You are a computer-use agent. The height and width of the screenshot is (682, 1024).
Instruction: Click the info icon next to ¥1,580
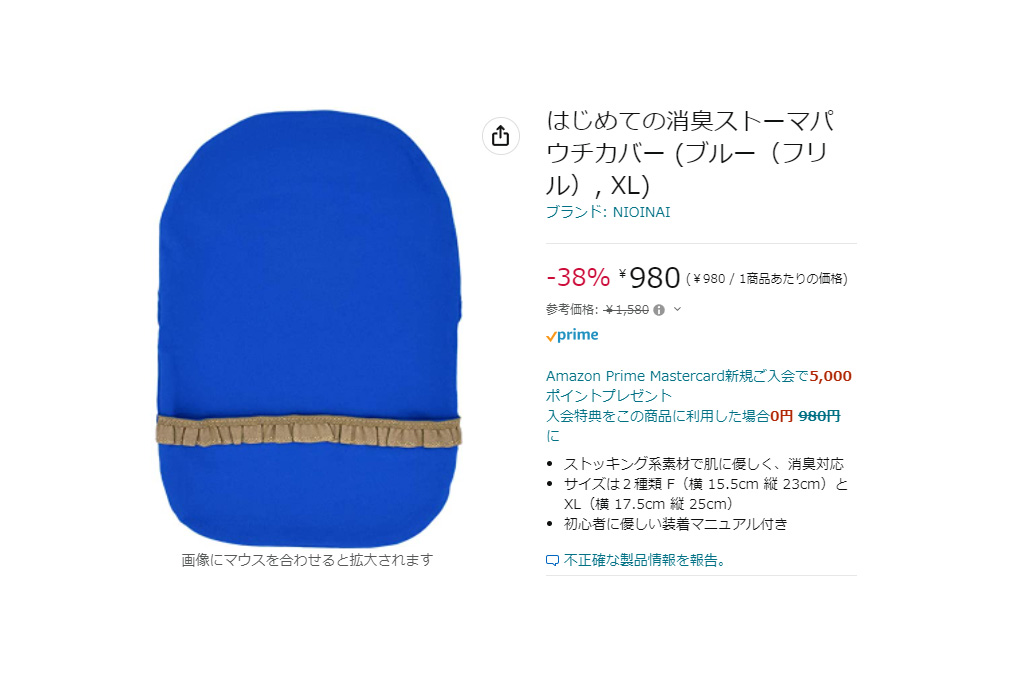click(x=659, y=310)
